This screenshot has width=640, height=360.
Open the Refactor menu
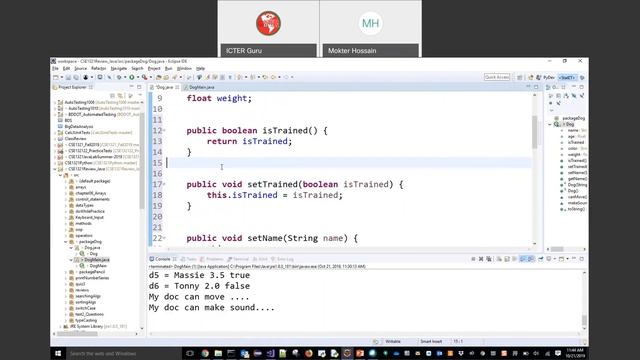pyautogui.click(x=98, y=68)
